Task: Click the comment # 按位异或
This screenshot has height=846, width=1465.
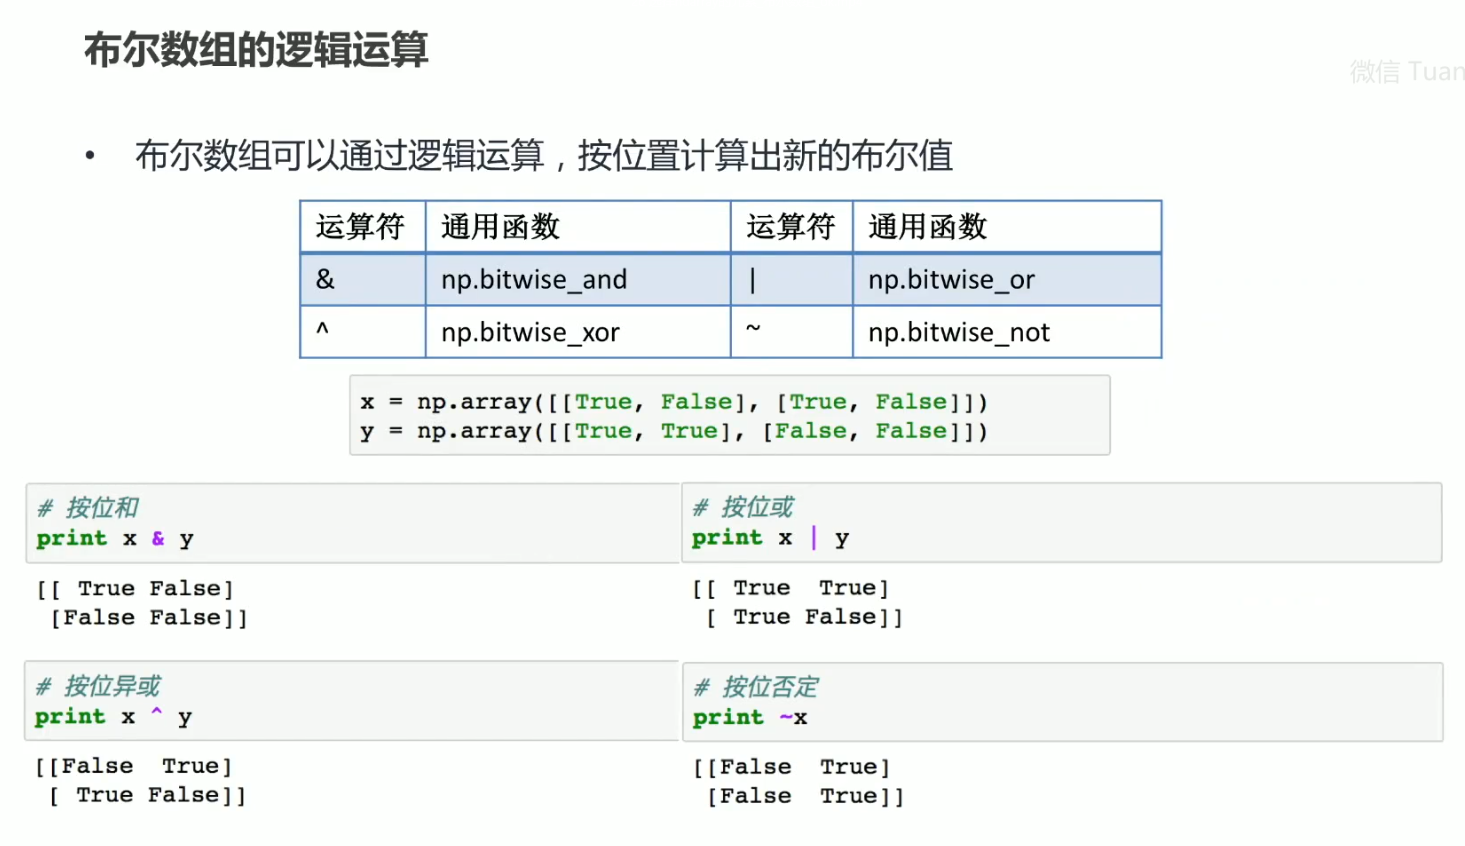Action: pos(98,686)
